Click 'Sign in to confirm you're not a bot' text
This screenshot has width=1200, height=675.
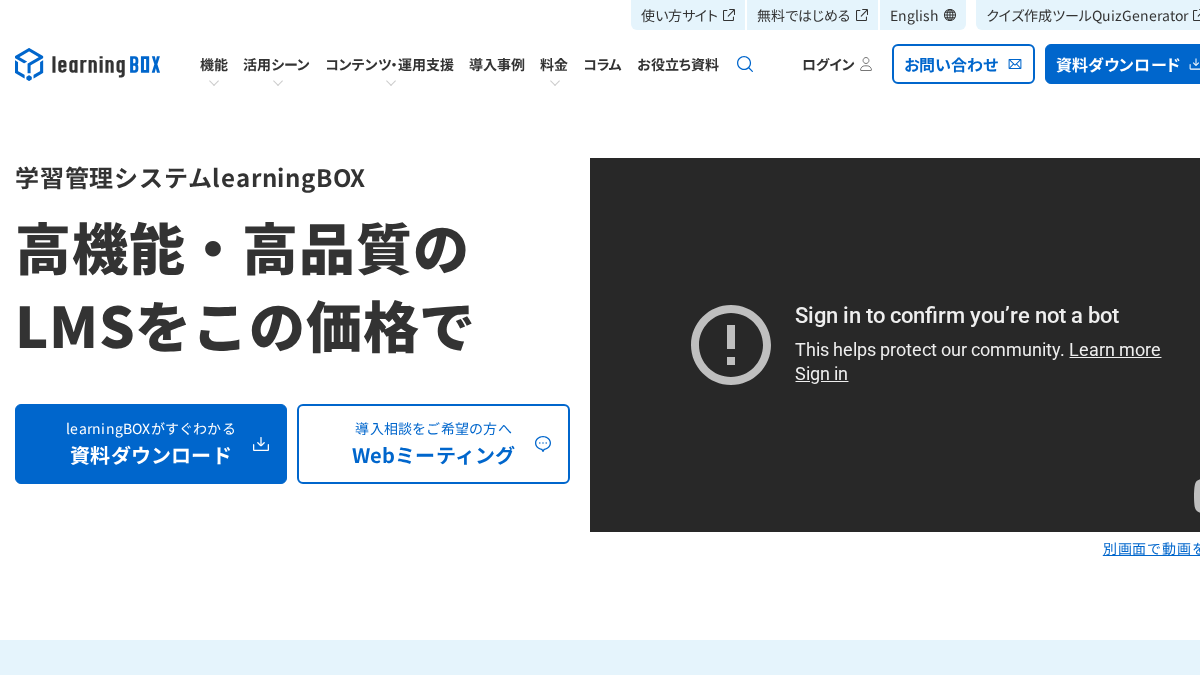click(957, 315)
